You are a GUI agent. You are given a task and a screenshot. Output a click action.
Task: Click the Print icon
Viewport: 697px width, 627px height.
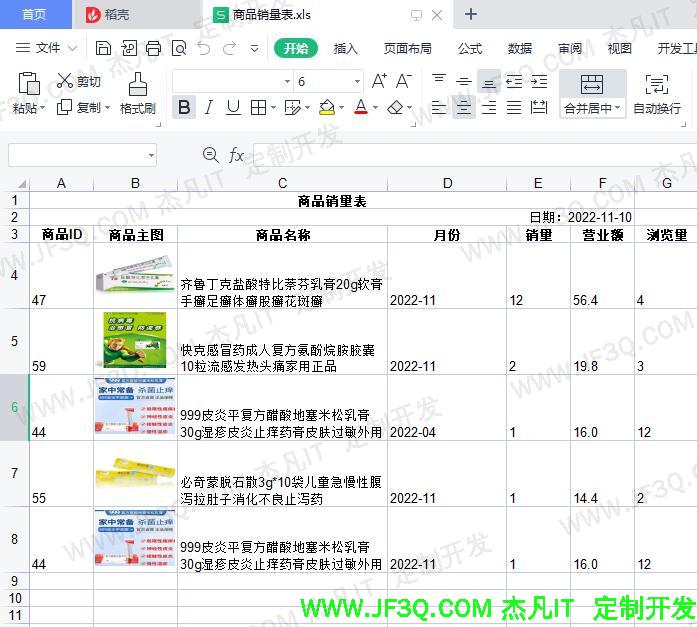(154, 48)
